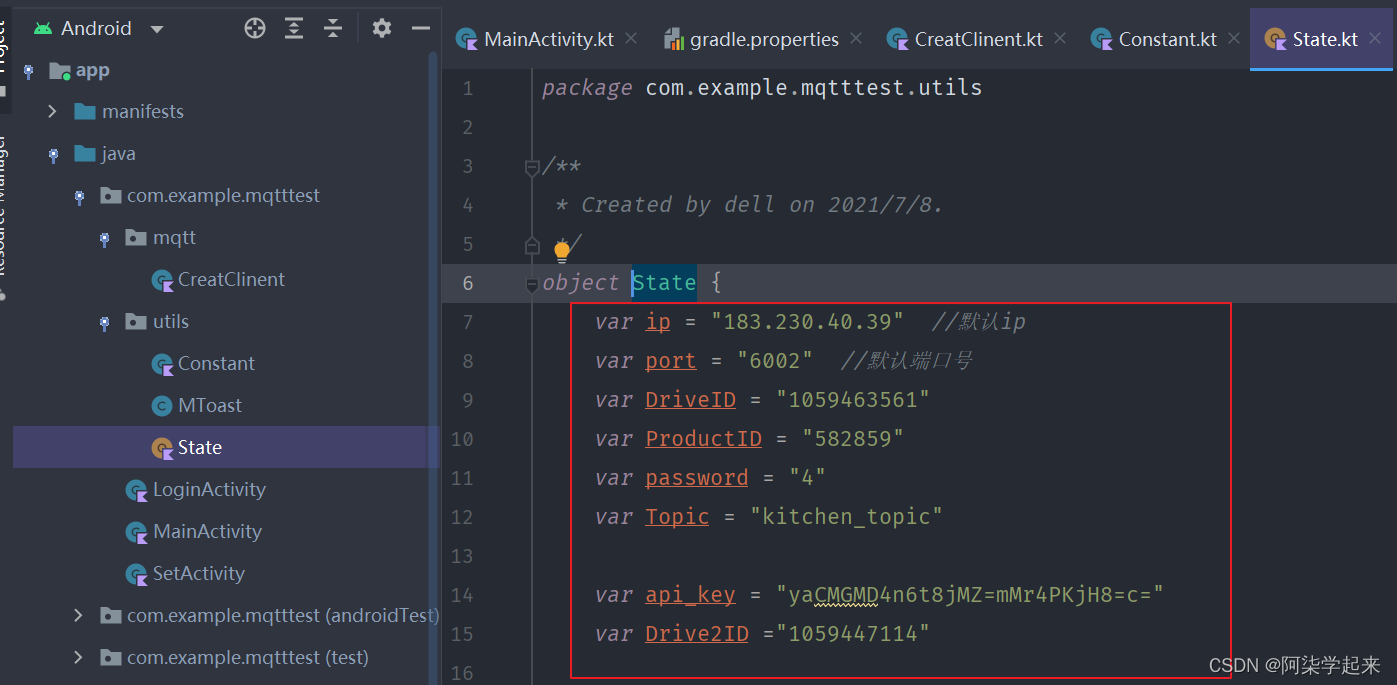Click the Kotlin icon beside Constant

[x=162, y=364]
